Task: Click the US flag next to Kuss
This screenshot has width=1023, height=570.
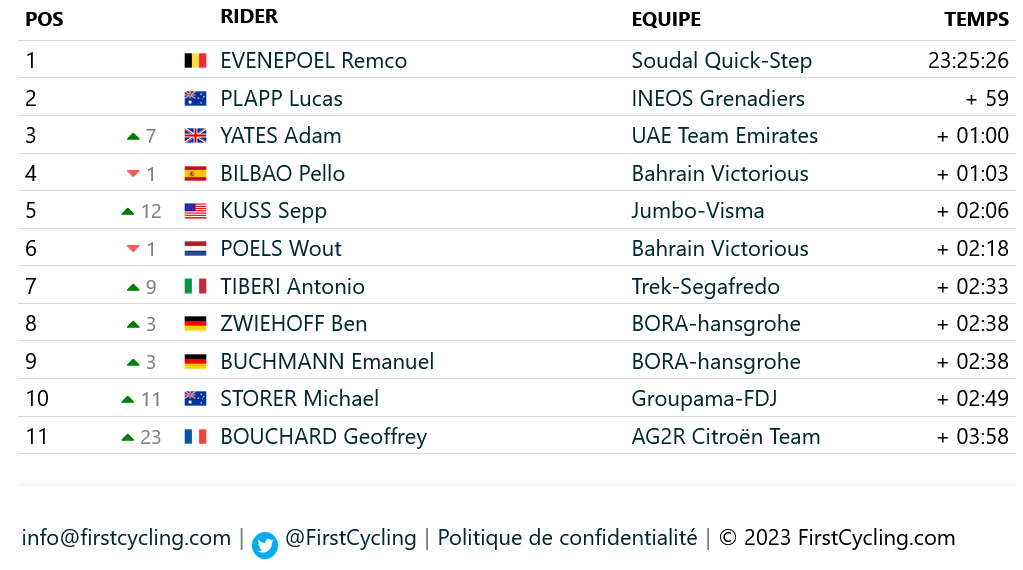Action: click(x=195, y=211)
